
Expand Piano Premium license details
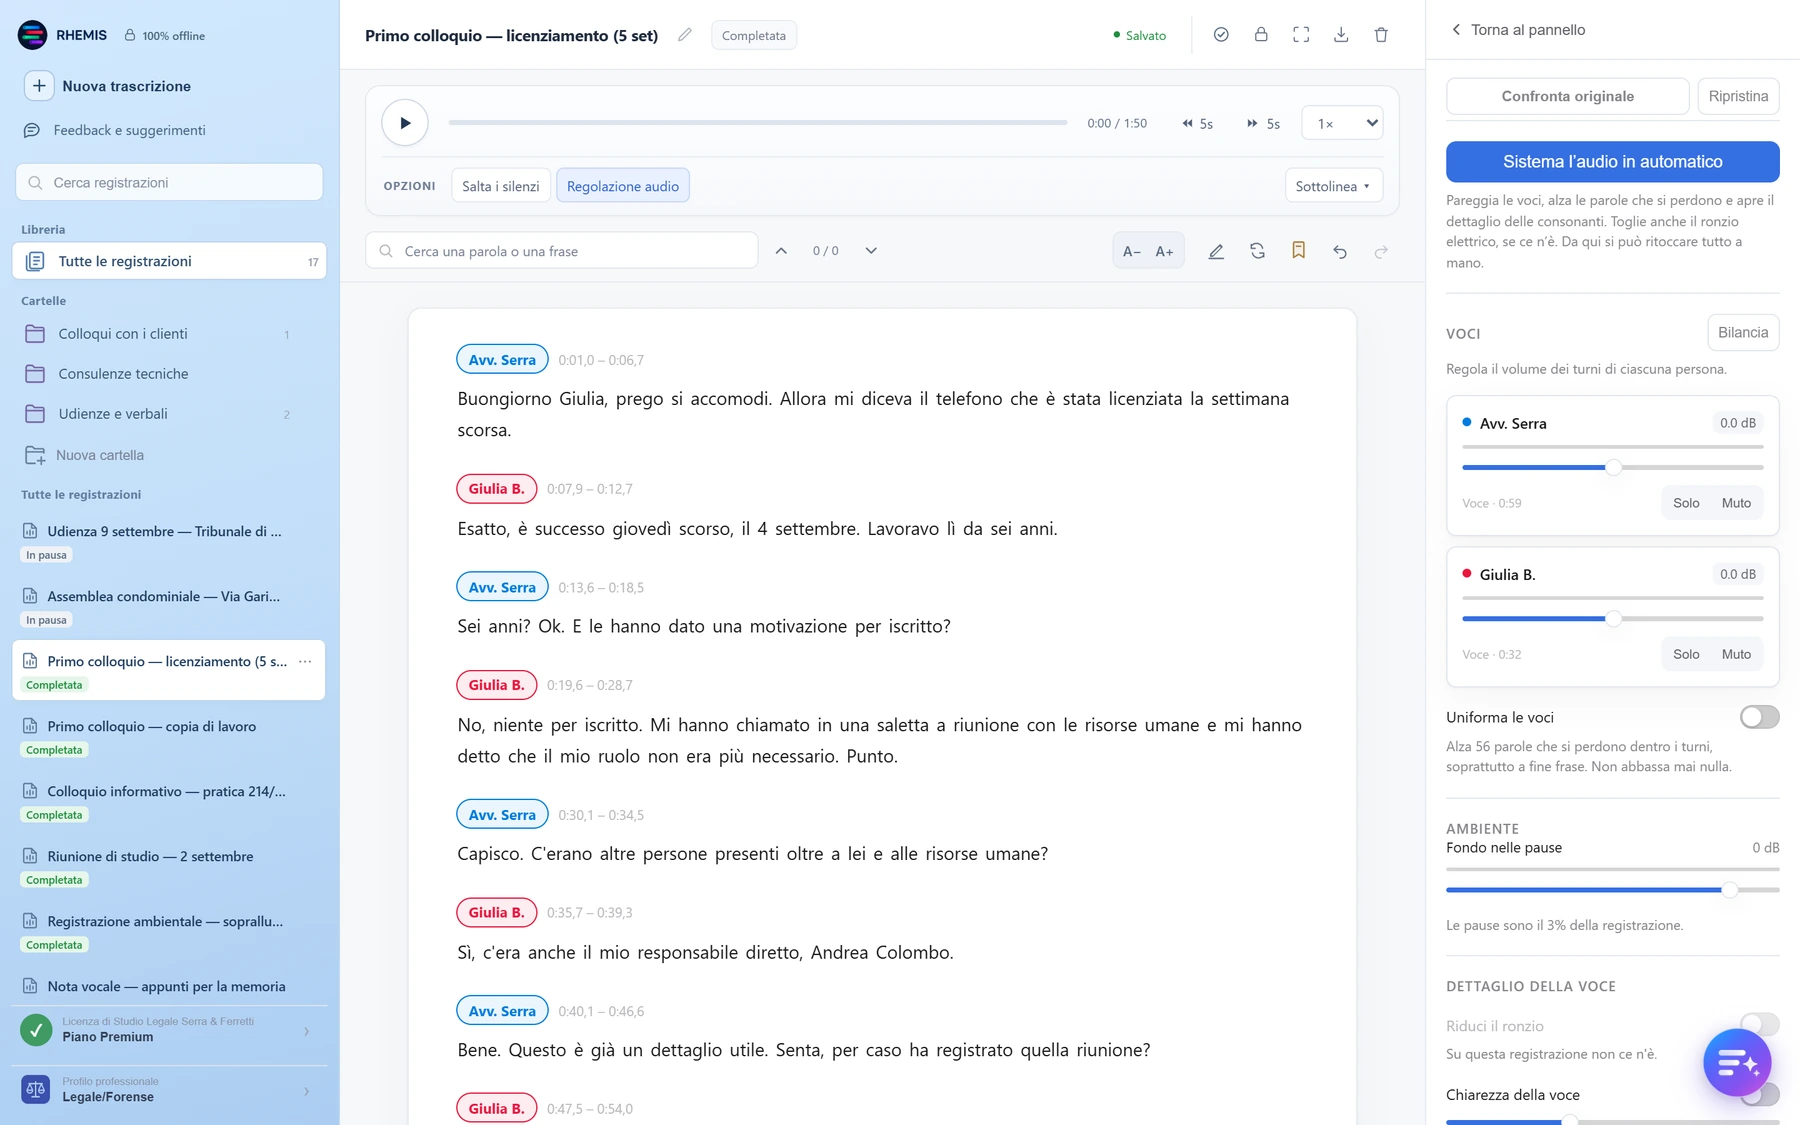pos(168,1030)
